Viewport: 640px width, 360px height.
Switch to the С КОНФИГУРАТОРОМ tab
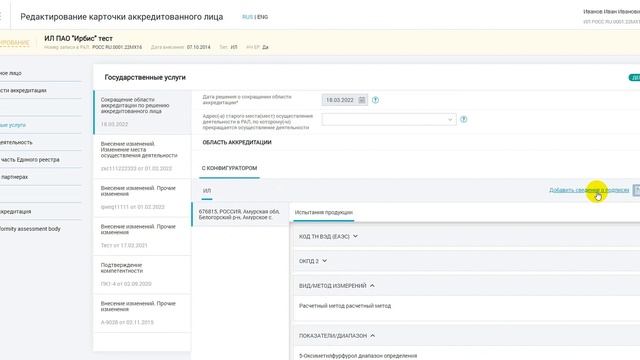(x=229, y=168)
